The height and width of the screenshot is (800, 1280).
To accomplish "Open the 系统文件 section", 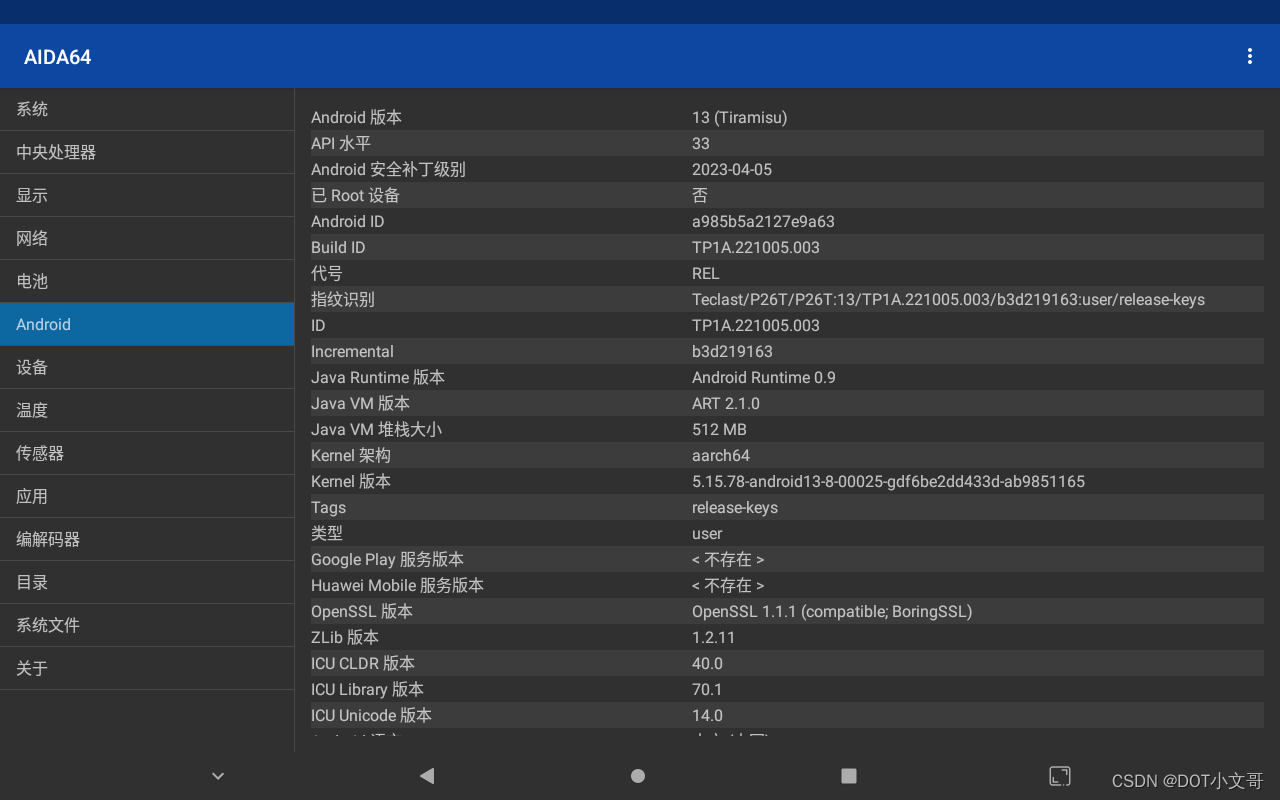I will tap(147, 625).
